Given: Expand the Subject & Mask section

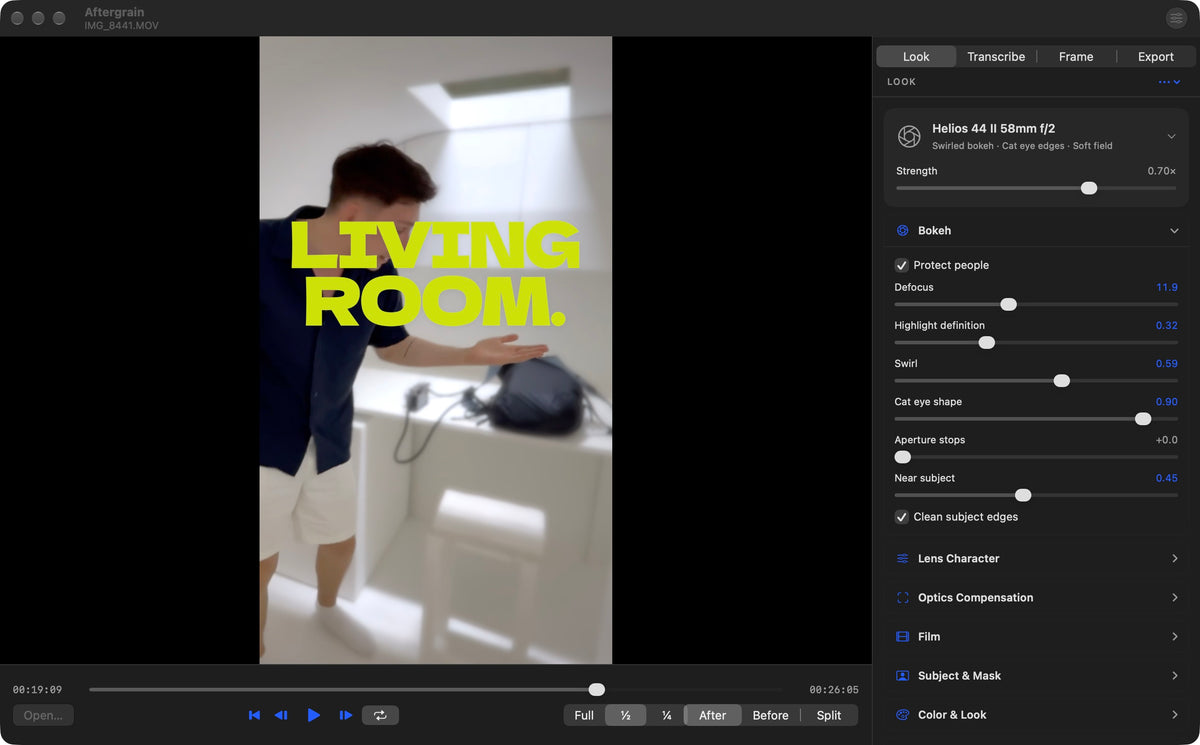Looking at the screenshot, I should (x=1174, y=676).
